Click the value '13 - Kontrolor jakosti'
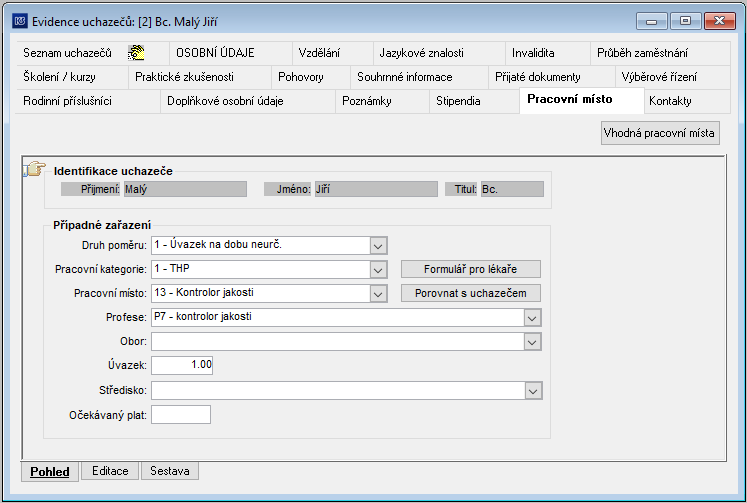This screenshot has width=747, height=503. pos(204,292)
